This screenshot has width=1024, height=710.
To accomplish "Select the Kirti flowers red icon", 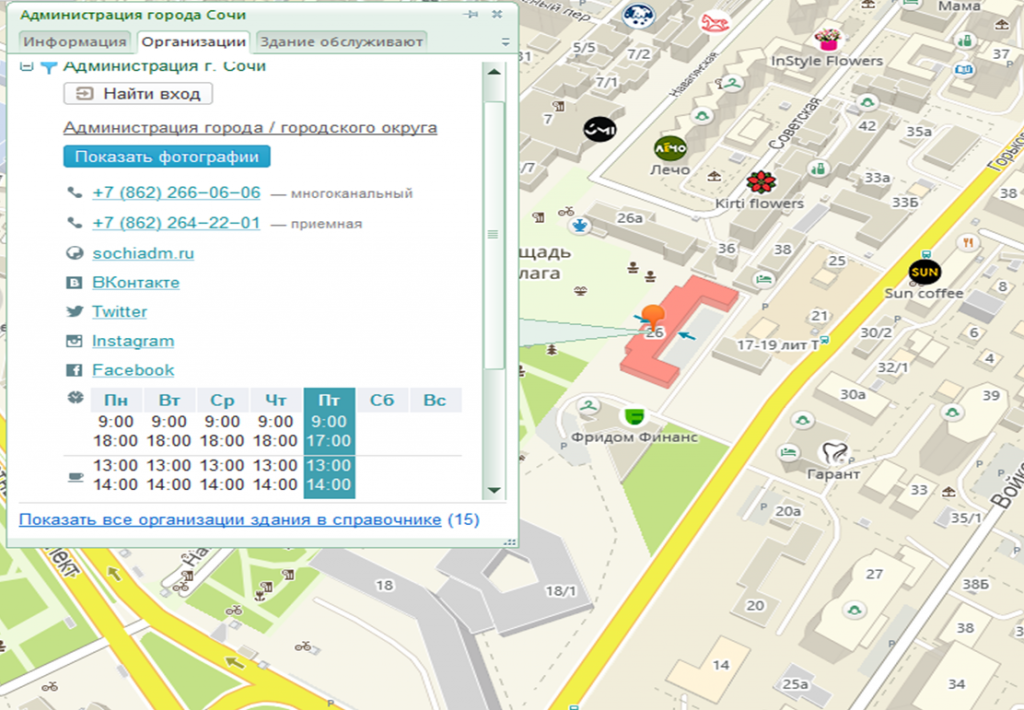I will click(x=761, y=182).
